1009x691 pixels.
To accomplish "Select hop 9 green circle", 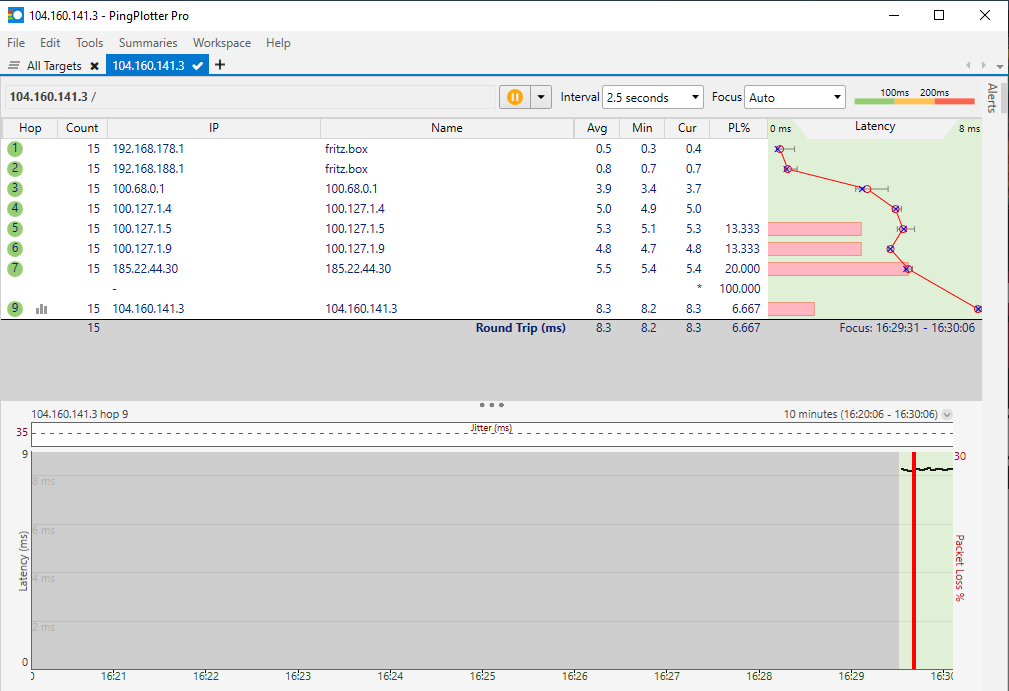I will 15,308.
